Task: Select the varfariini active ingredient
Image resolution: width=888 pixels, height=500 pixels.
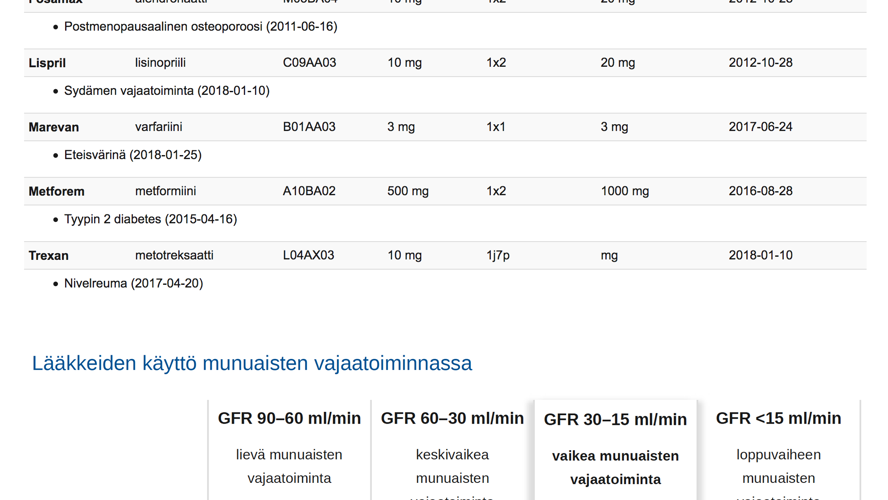Action: (158, 127)
